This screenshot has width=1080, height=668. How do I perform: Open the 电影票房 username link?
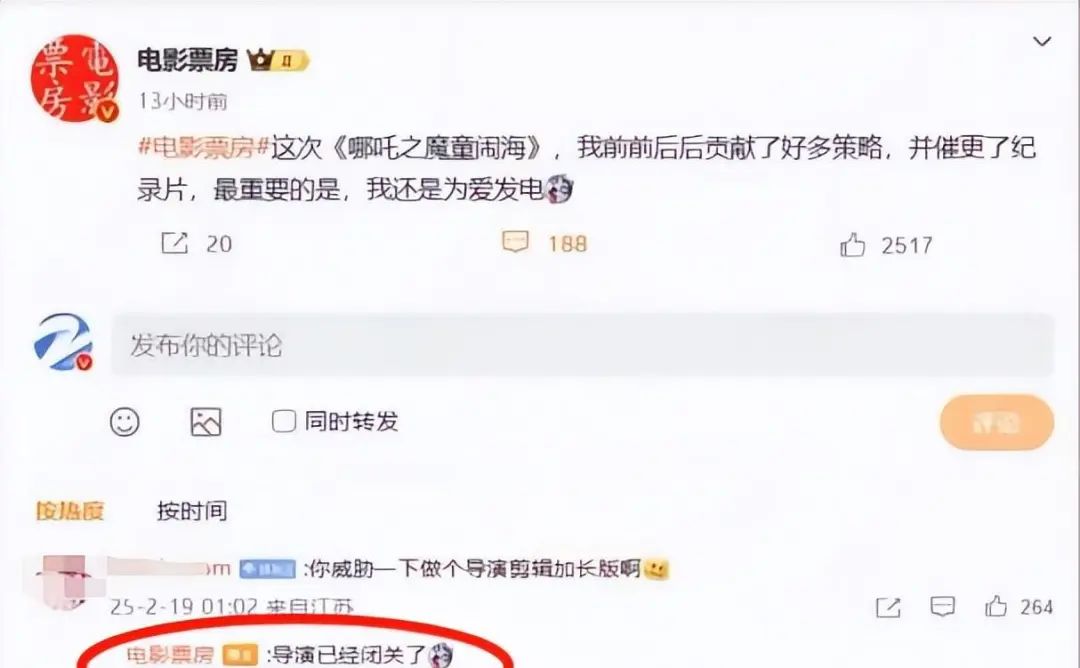point(187,61)
